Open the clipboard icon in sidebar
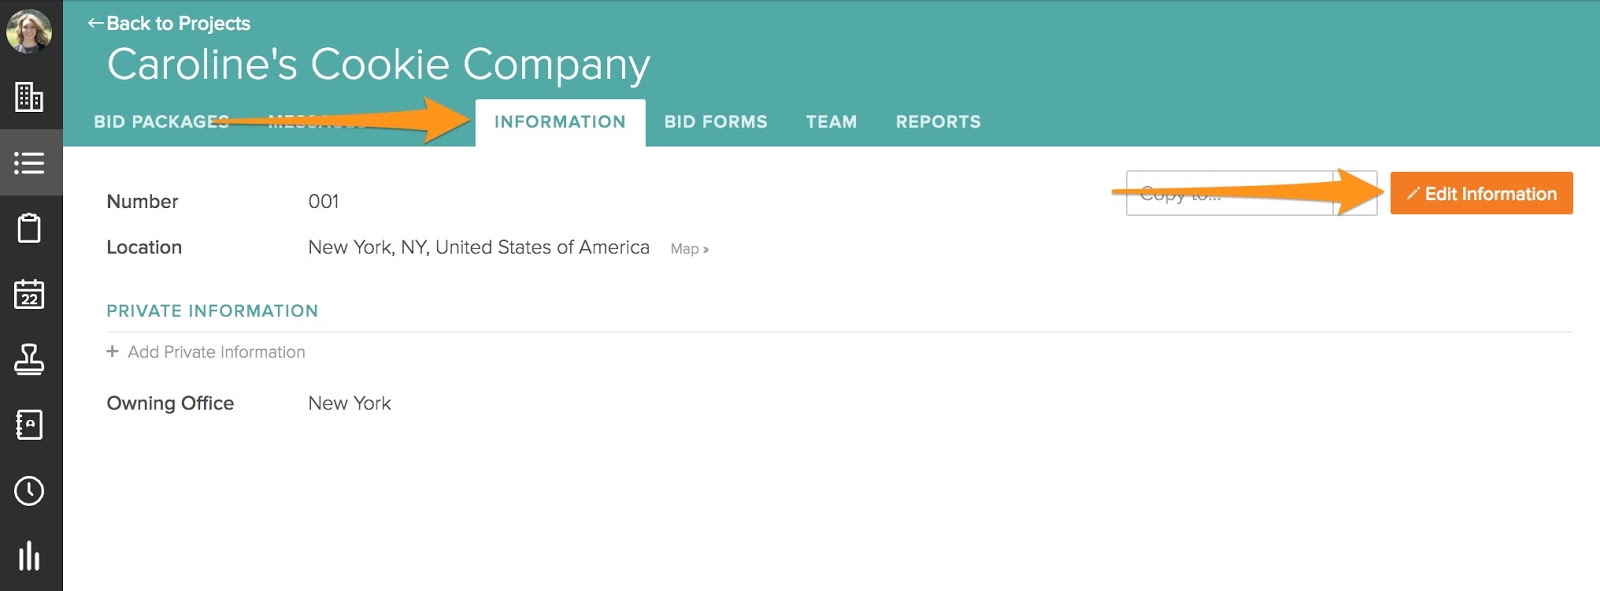1600x591 pixels. 29,228
